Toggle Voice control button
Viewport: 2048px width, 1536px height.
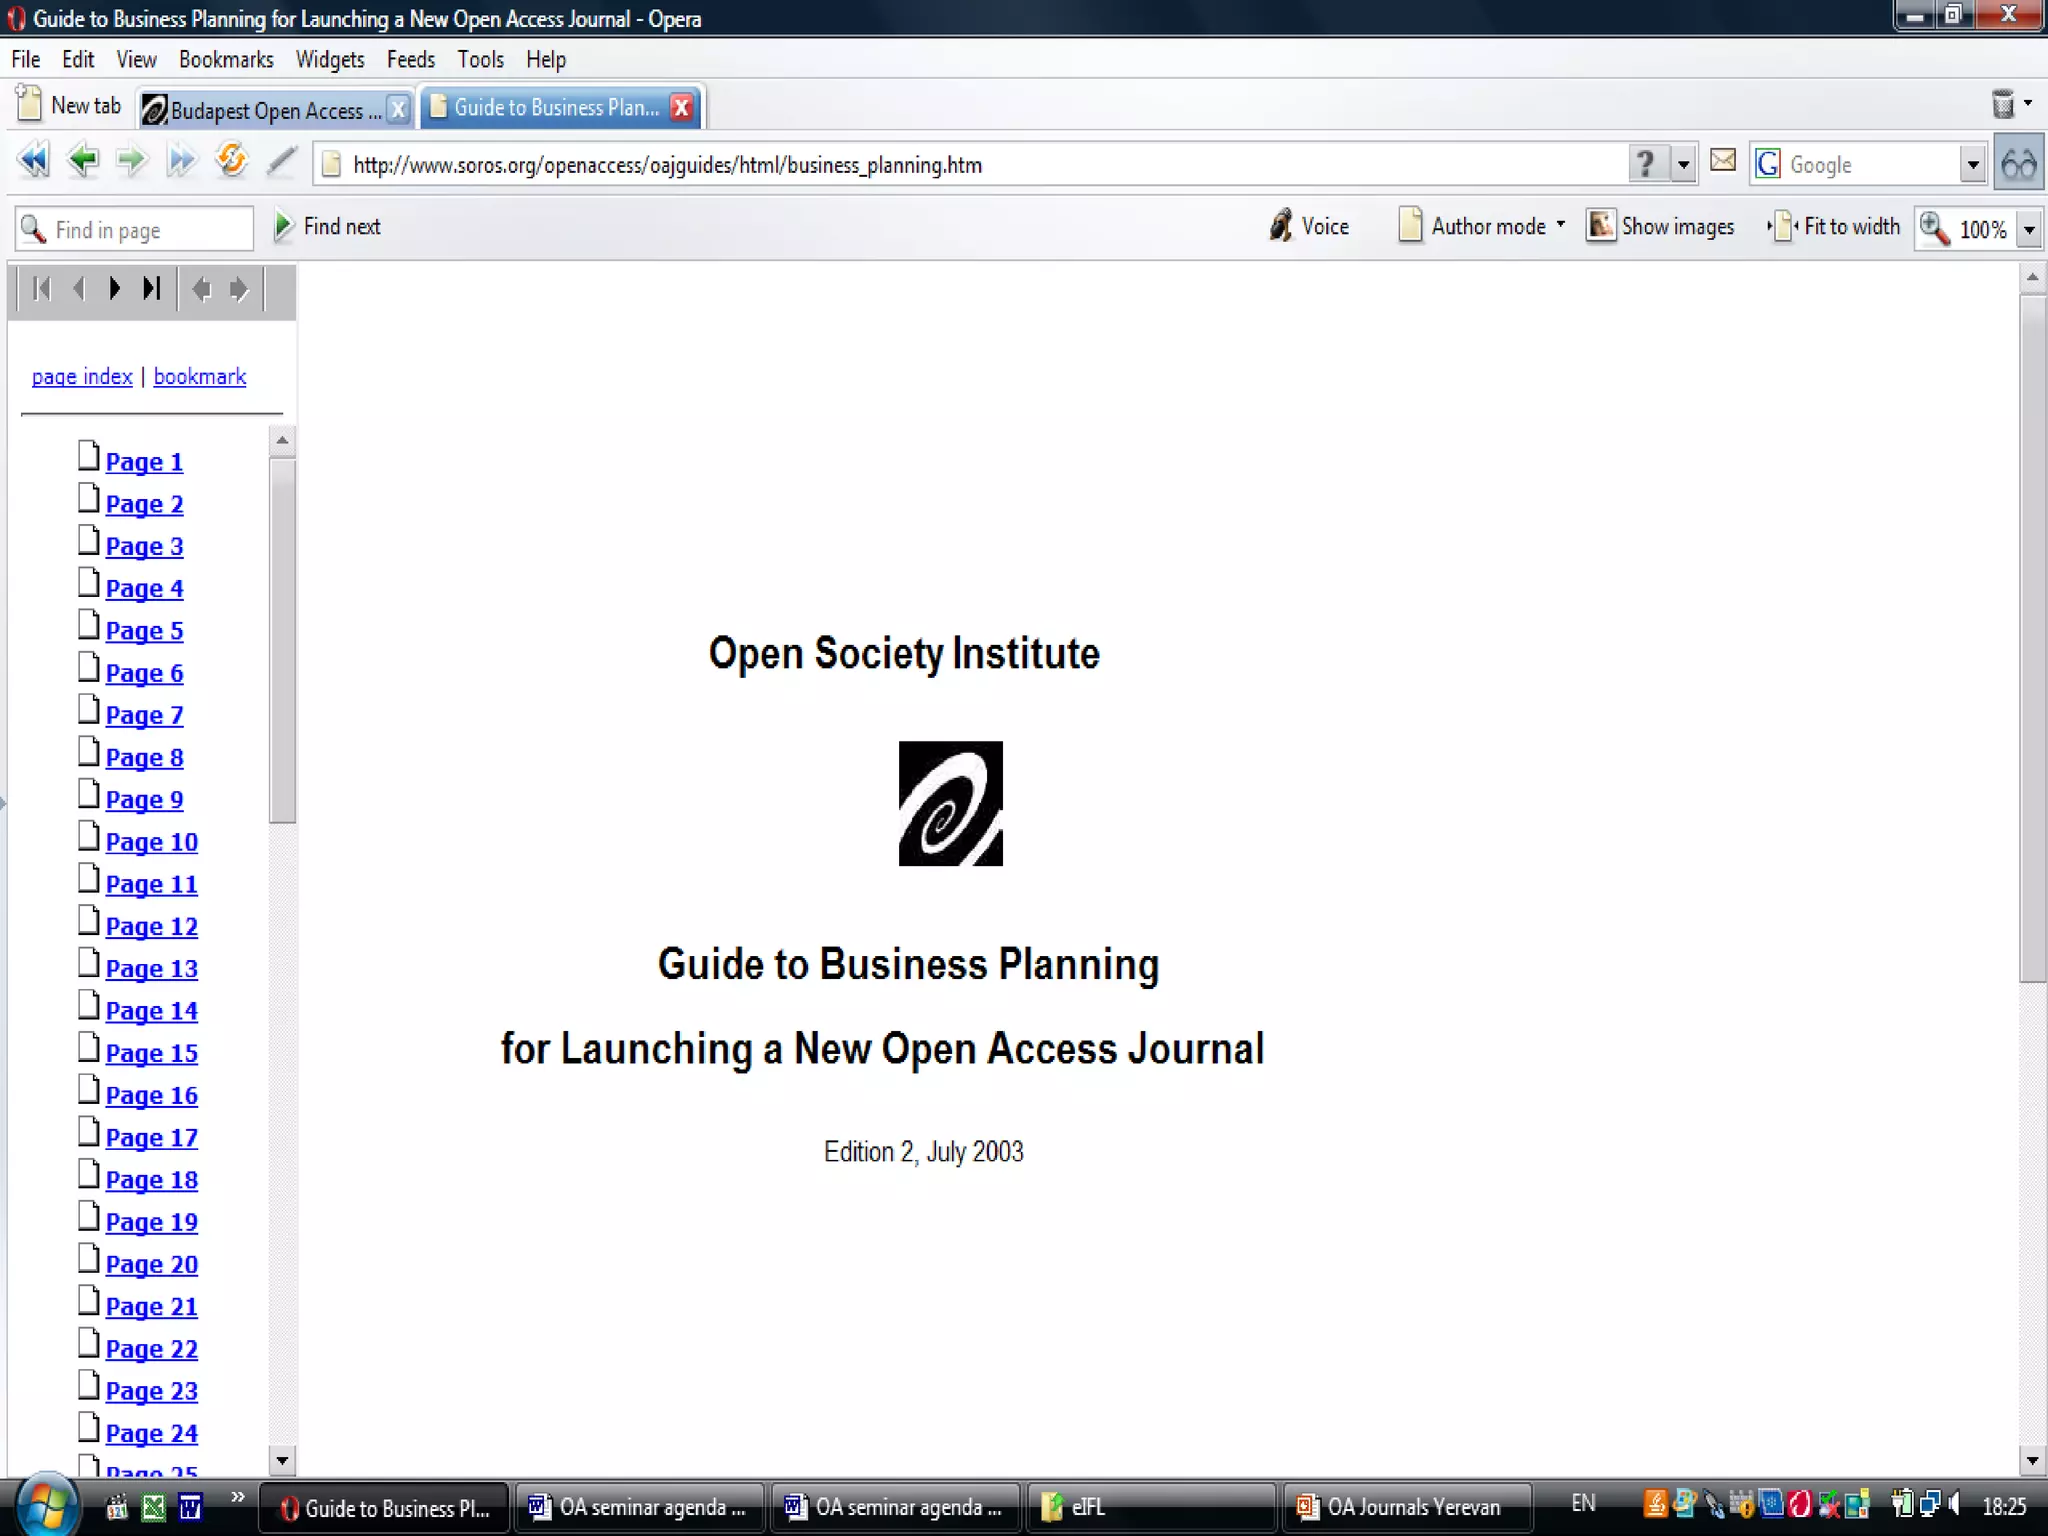pos(1309,227)
